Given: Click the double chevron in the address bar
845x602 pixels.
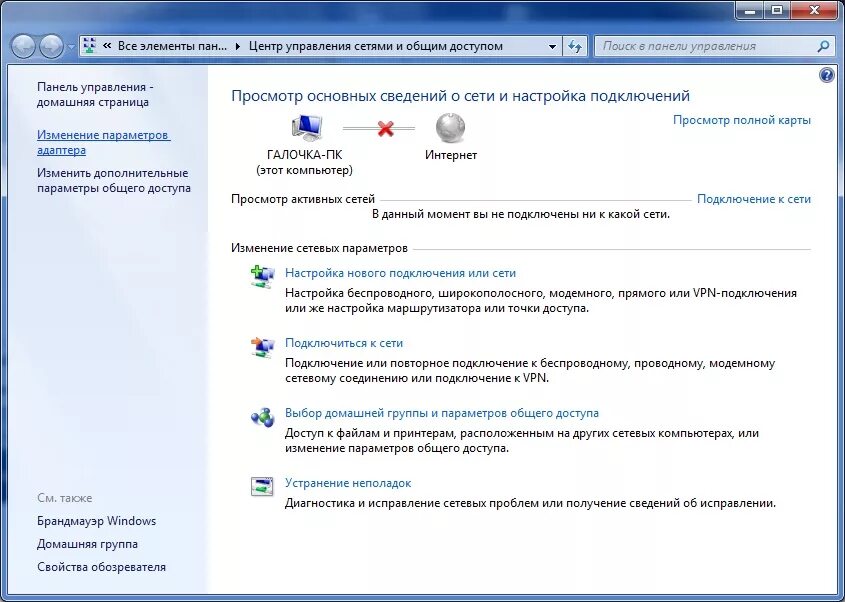Looking at the screenshot, I should click(107, 46).
